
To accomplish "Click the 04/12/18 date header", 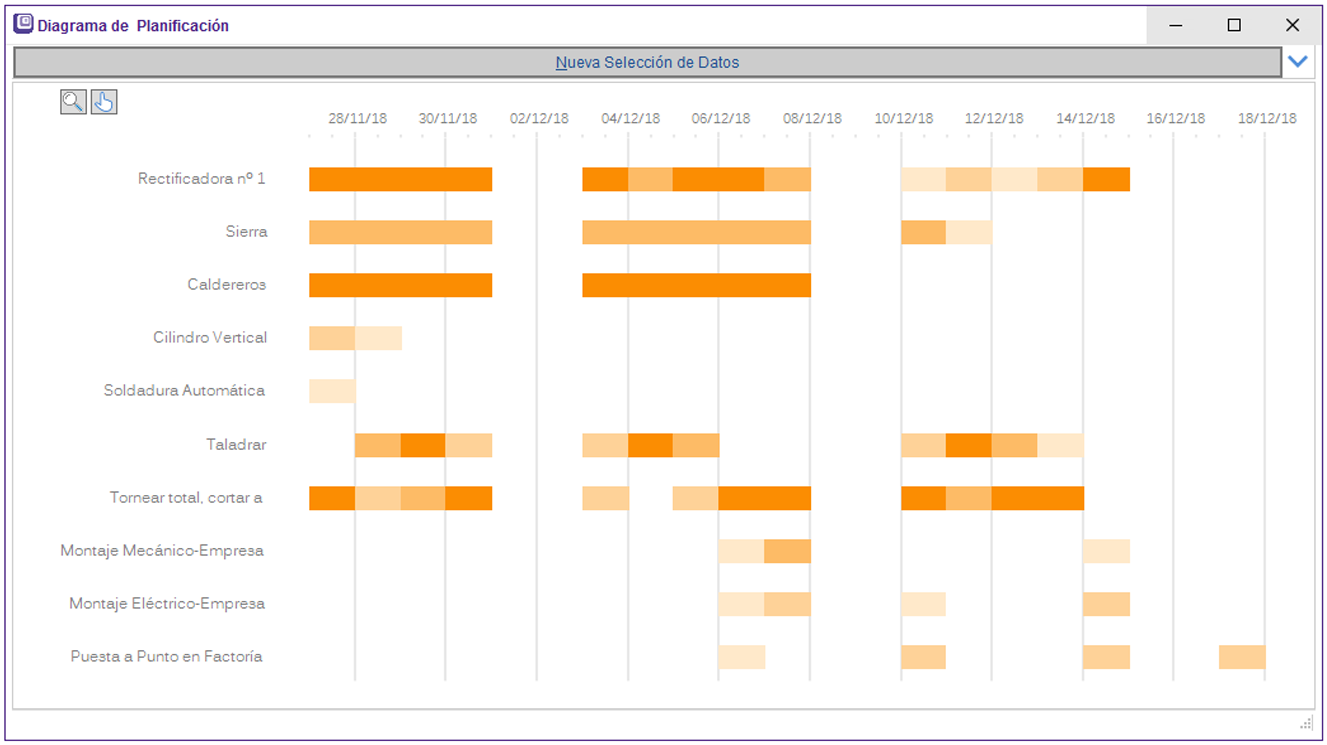I will (x=630, y=118).
